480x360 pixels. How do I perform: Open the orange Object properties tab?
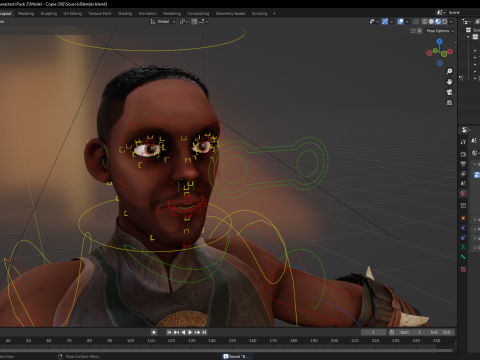(x=463, y=218)
